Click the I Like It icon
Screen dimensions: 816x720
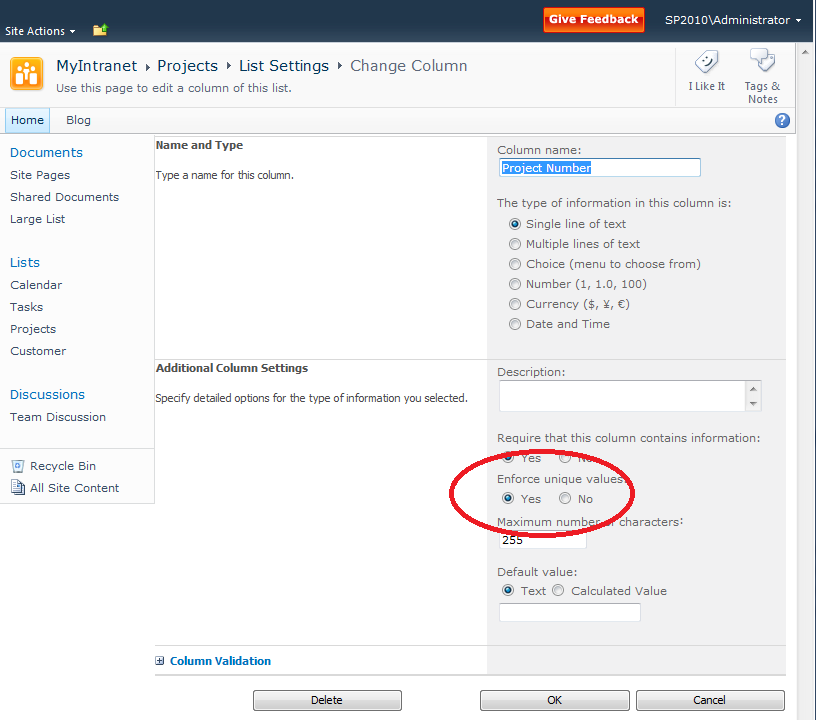pos(706,63)
